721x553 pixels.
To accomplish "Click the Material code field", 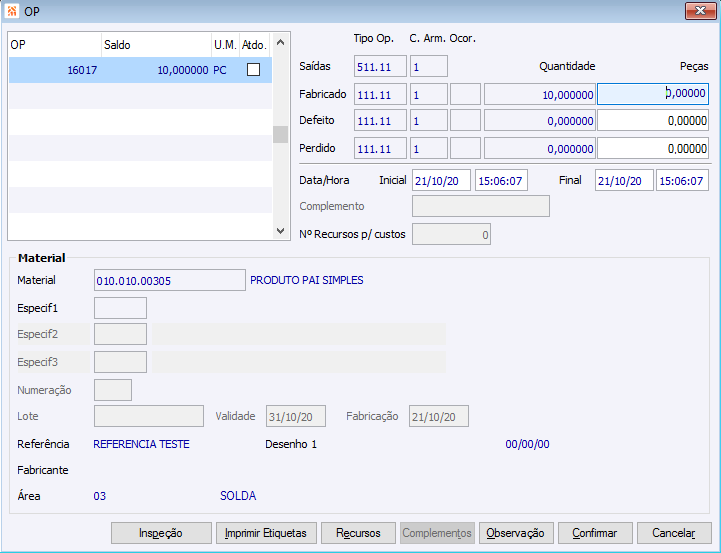I will pos(170,280).
